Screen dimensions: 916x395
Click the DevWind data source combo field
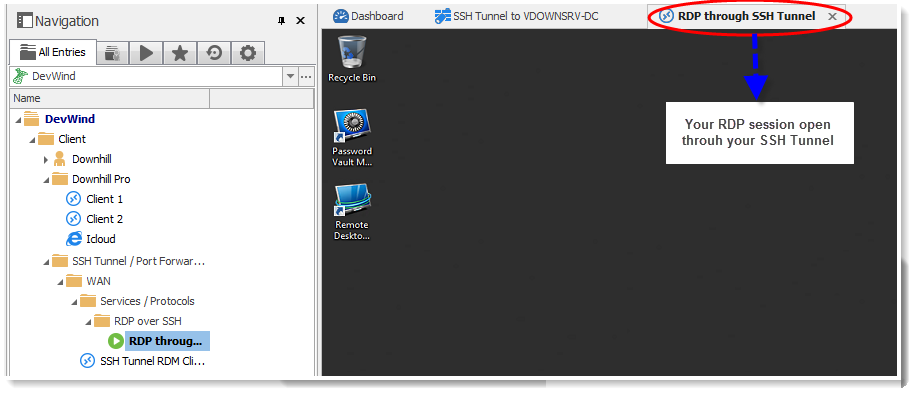[154, 76]
